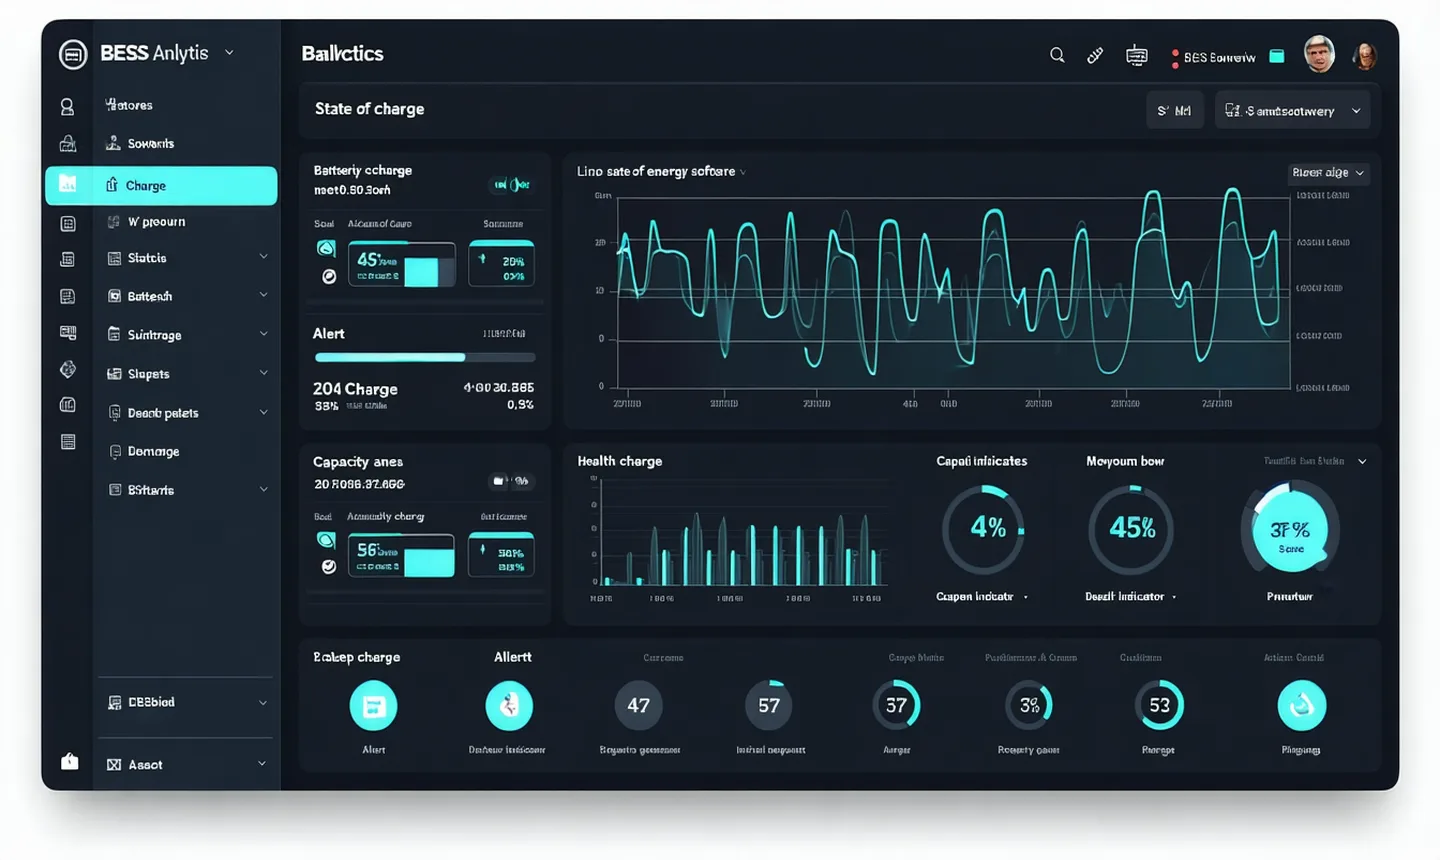Expand the Assot sidebar section

(262, 764)
